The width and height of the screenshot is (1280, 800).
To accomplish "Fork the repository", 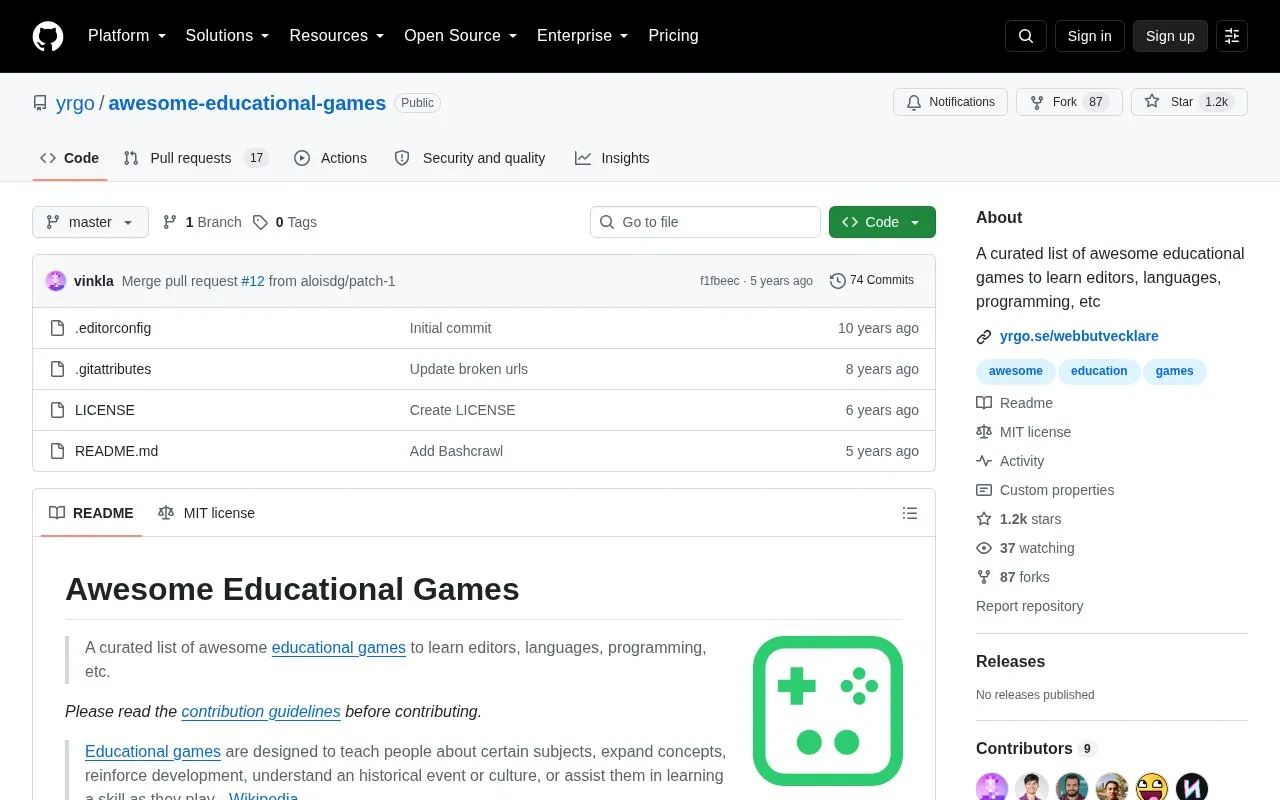I will [x=1069, y=102].
